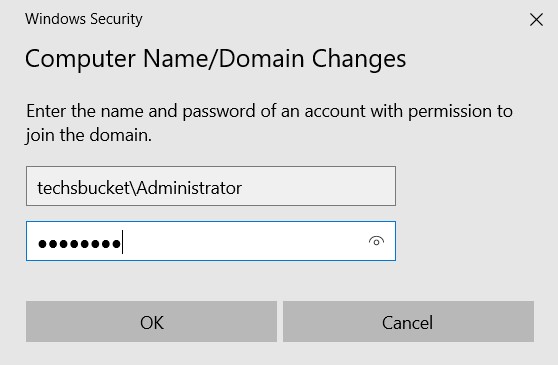The height and width of the screenshot is (365, 558).
Task: Cancel the domain join prompt
Action: [408, 322]
